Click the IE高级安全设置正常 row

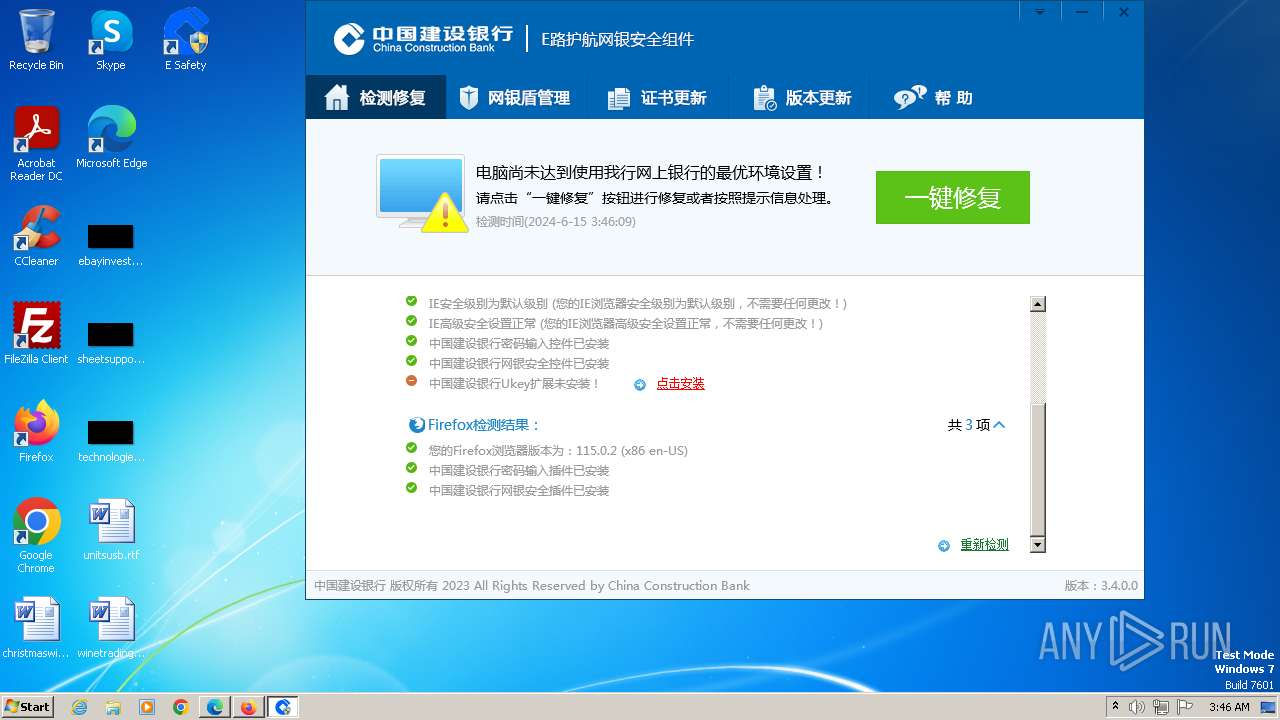(626, 324)
